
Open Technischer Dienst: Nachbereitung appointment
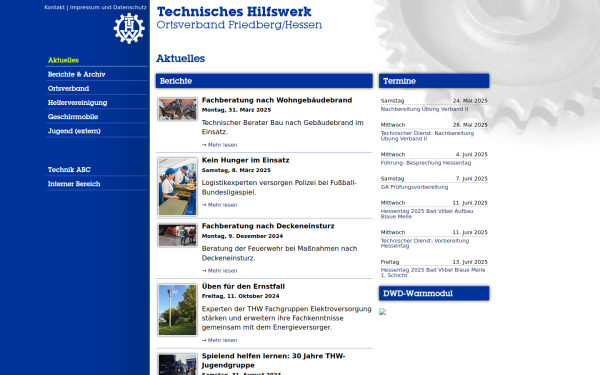(427, 136)
